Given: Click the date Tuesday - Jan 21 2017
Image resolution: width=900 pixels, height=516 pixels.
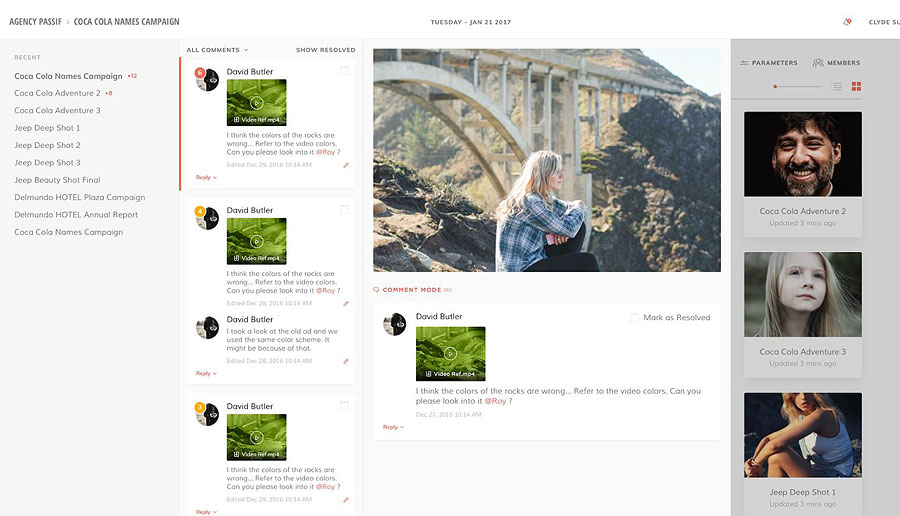Looking at the screenshot, I should click(x=471, y=22).
